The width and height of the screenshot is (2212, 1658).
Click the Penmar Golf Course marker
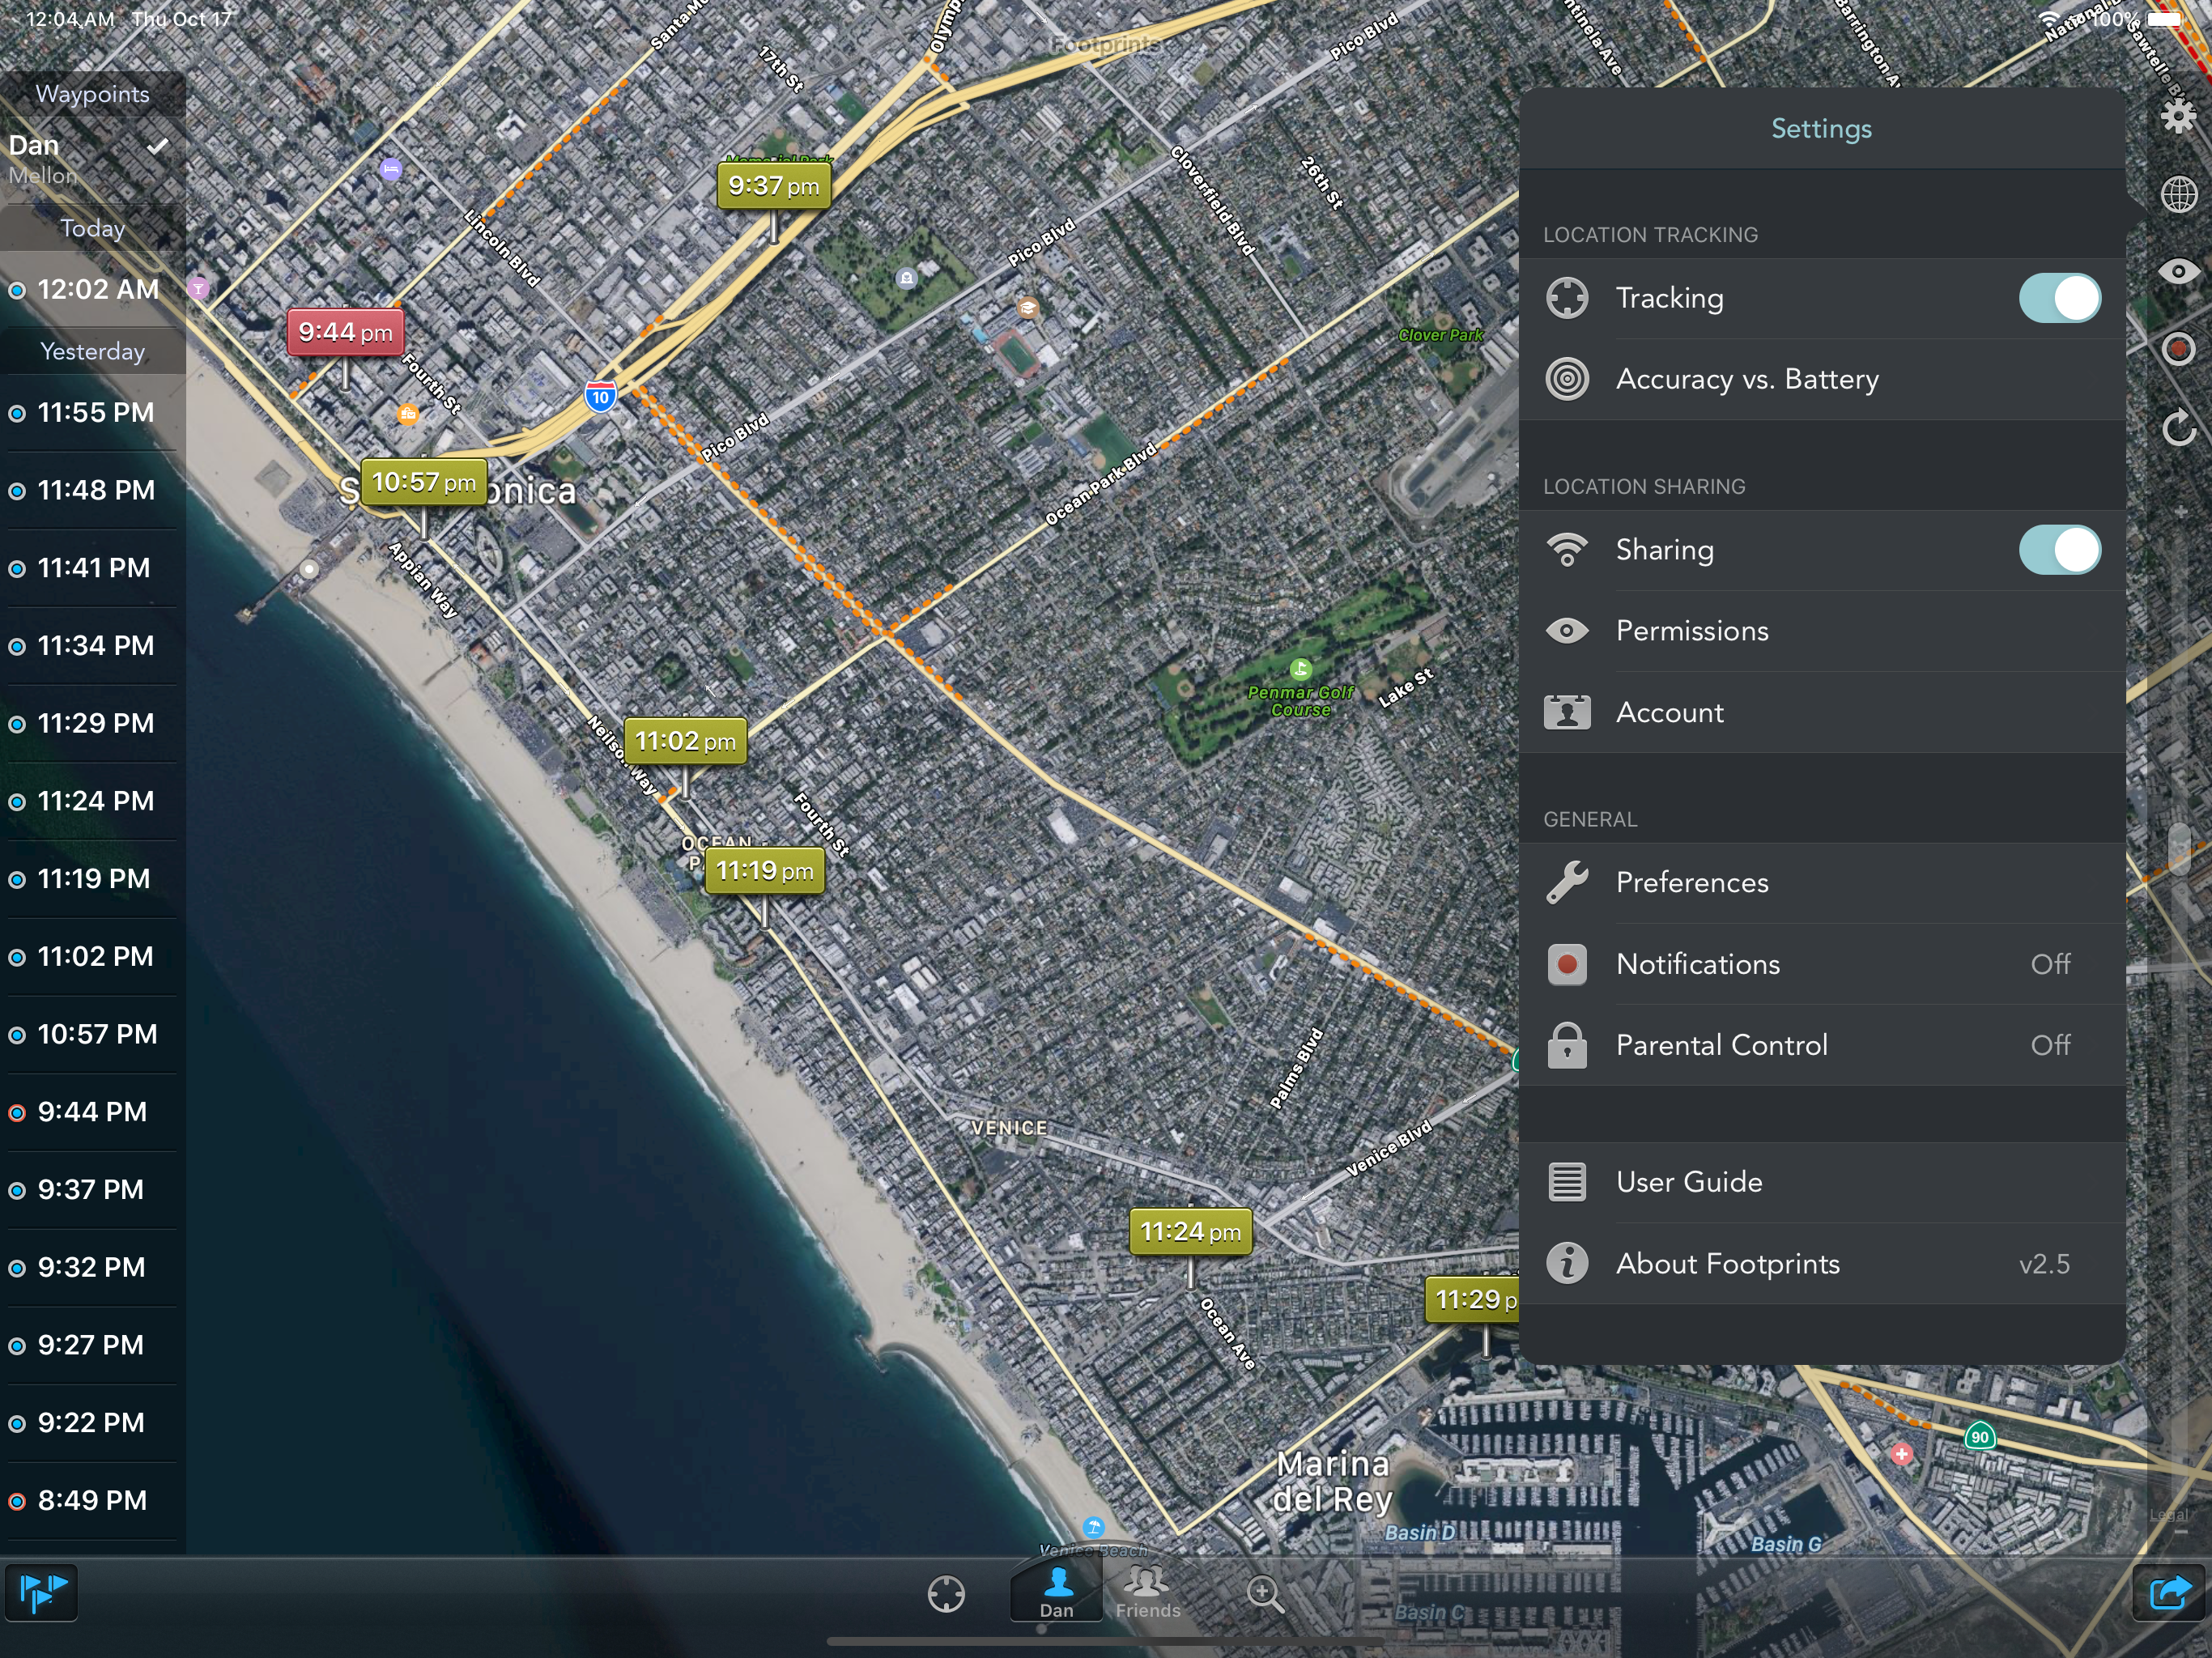click(x=1300, y=669)
